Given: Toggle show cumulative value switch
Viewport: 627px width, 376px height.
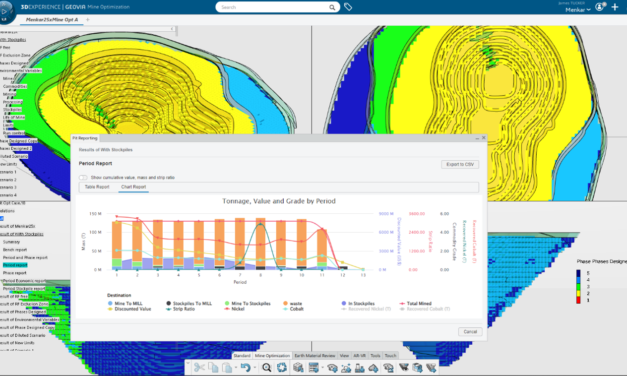Looking at the screenshot, I should (x=83, y=177).
